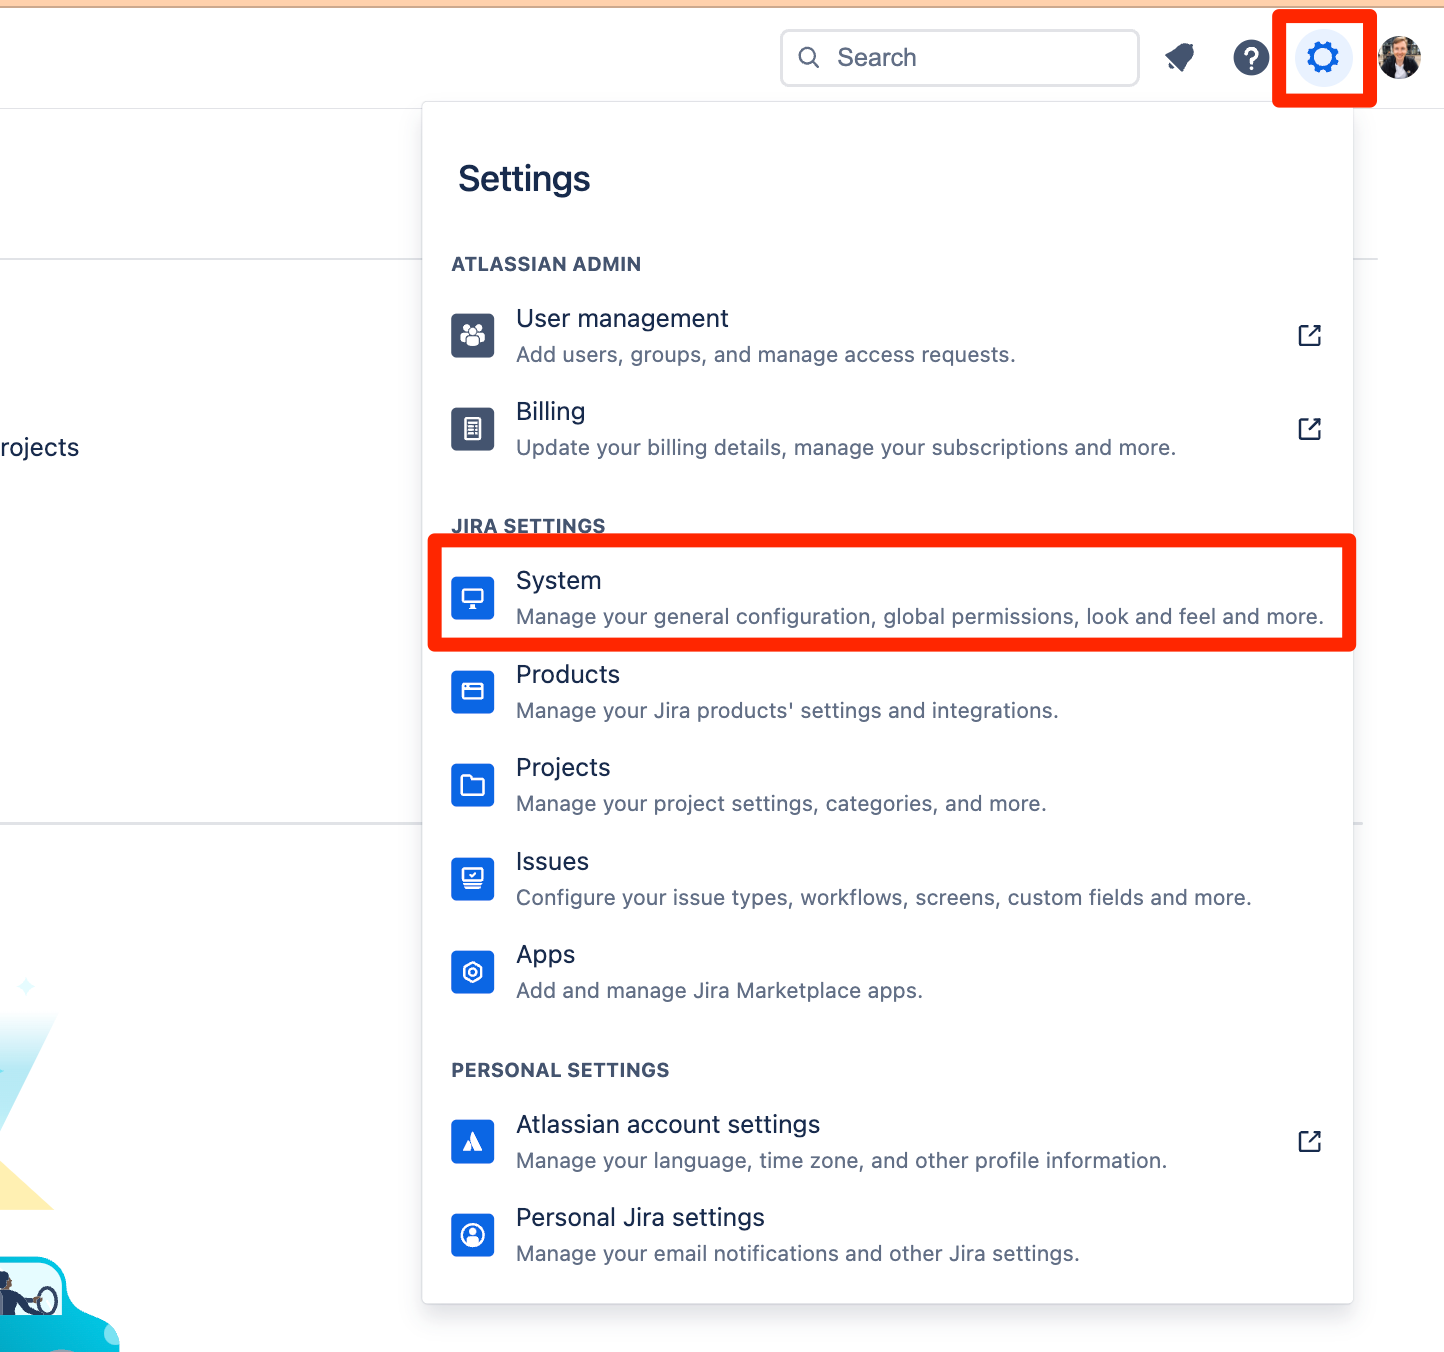The height and width of the screenshot is (1352, 1444).
Task: Open Billing via its external link arrow
Action: [1309, 428]
